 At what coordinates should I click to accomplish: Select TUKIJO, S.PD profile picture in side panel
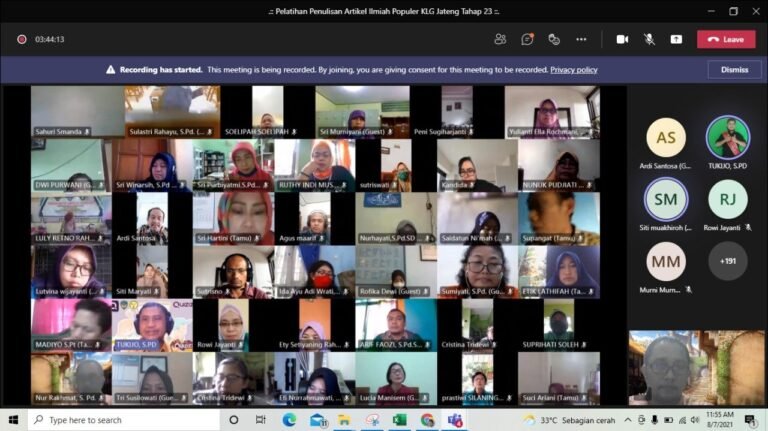(x=727, y=138)
